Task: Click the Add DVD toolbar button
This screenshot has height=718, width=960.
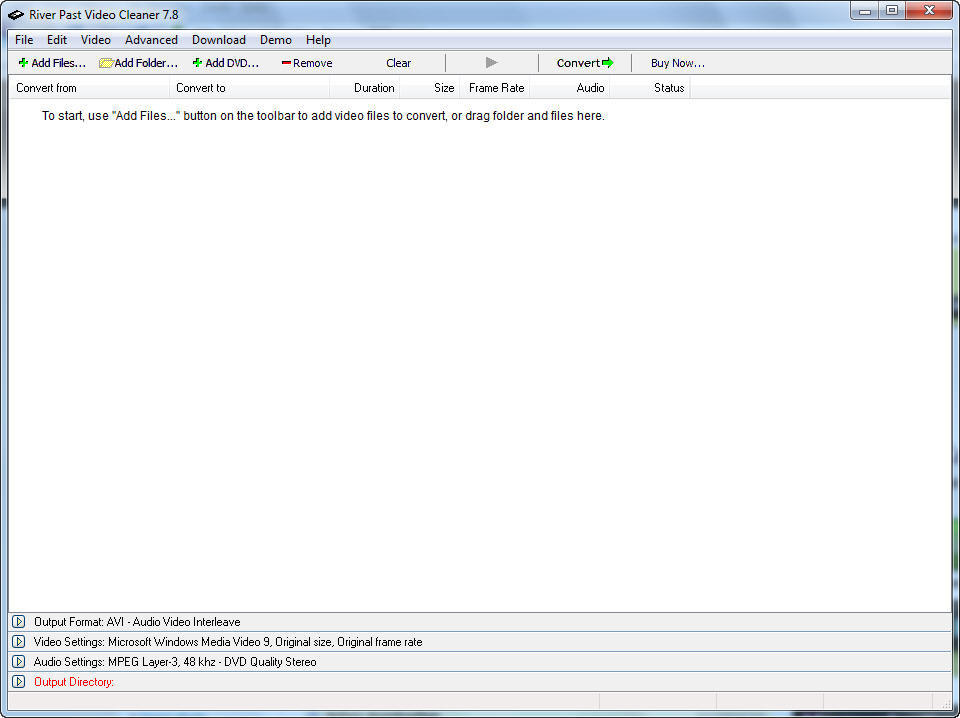Action: [x=226, y=63]
